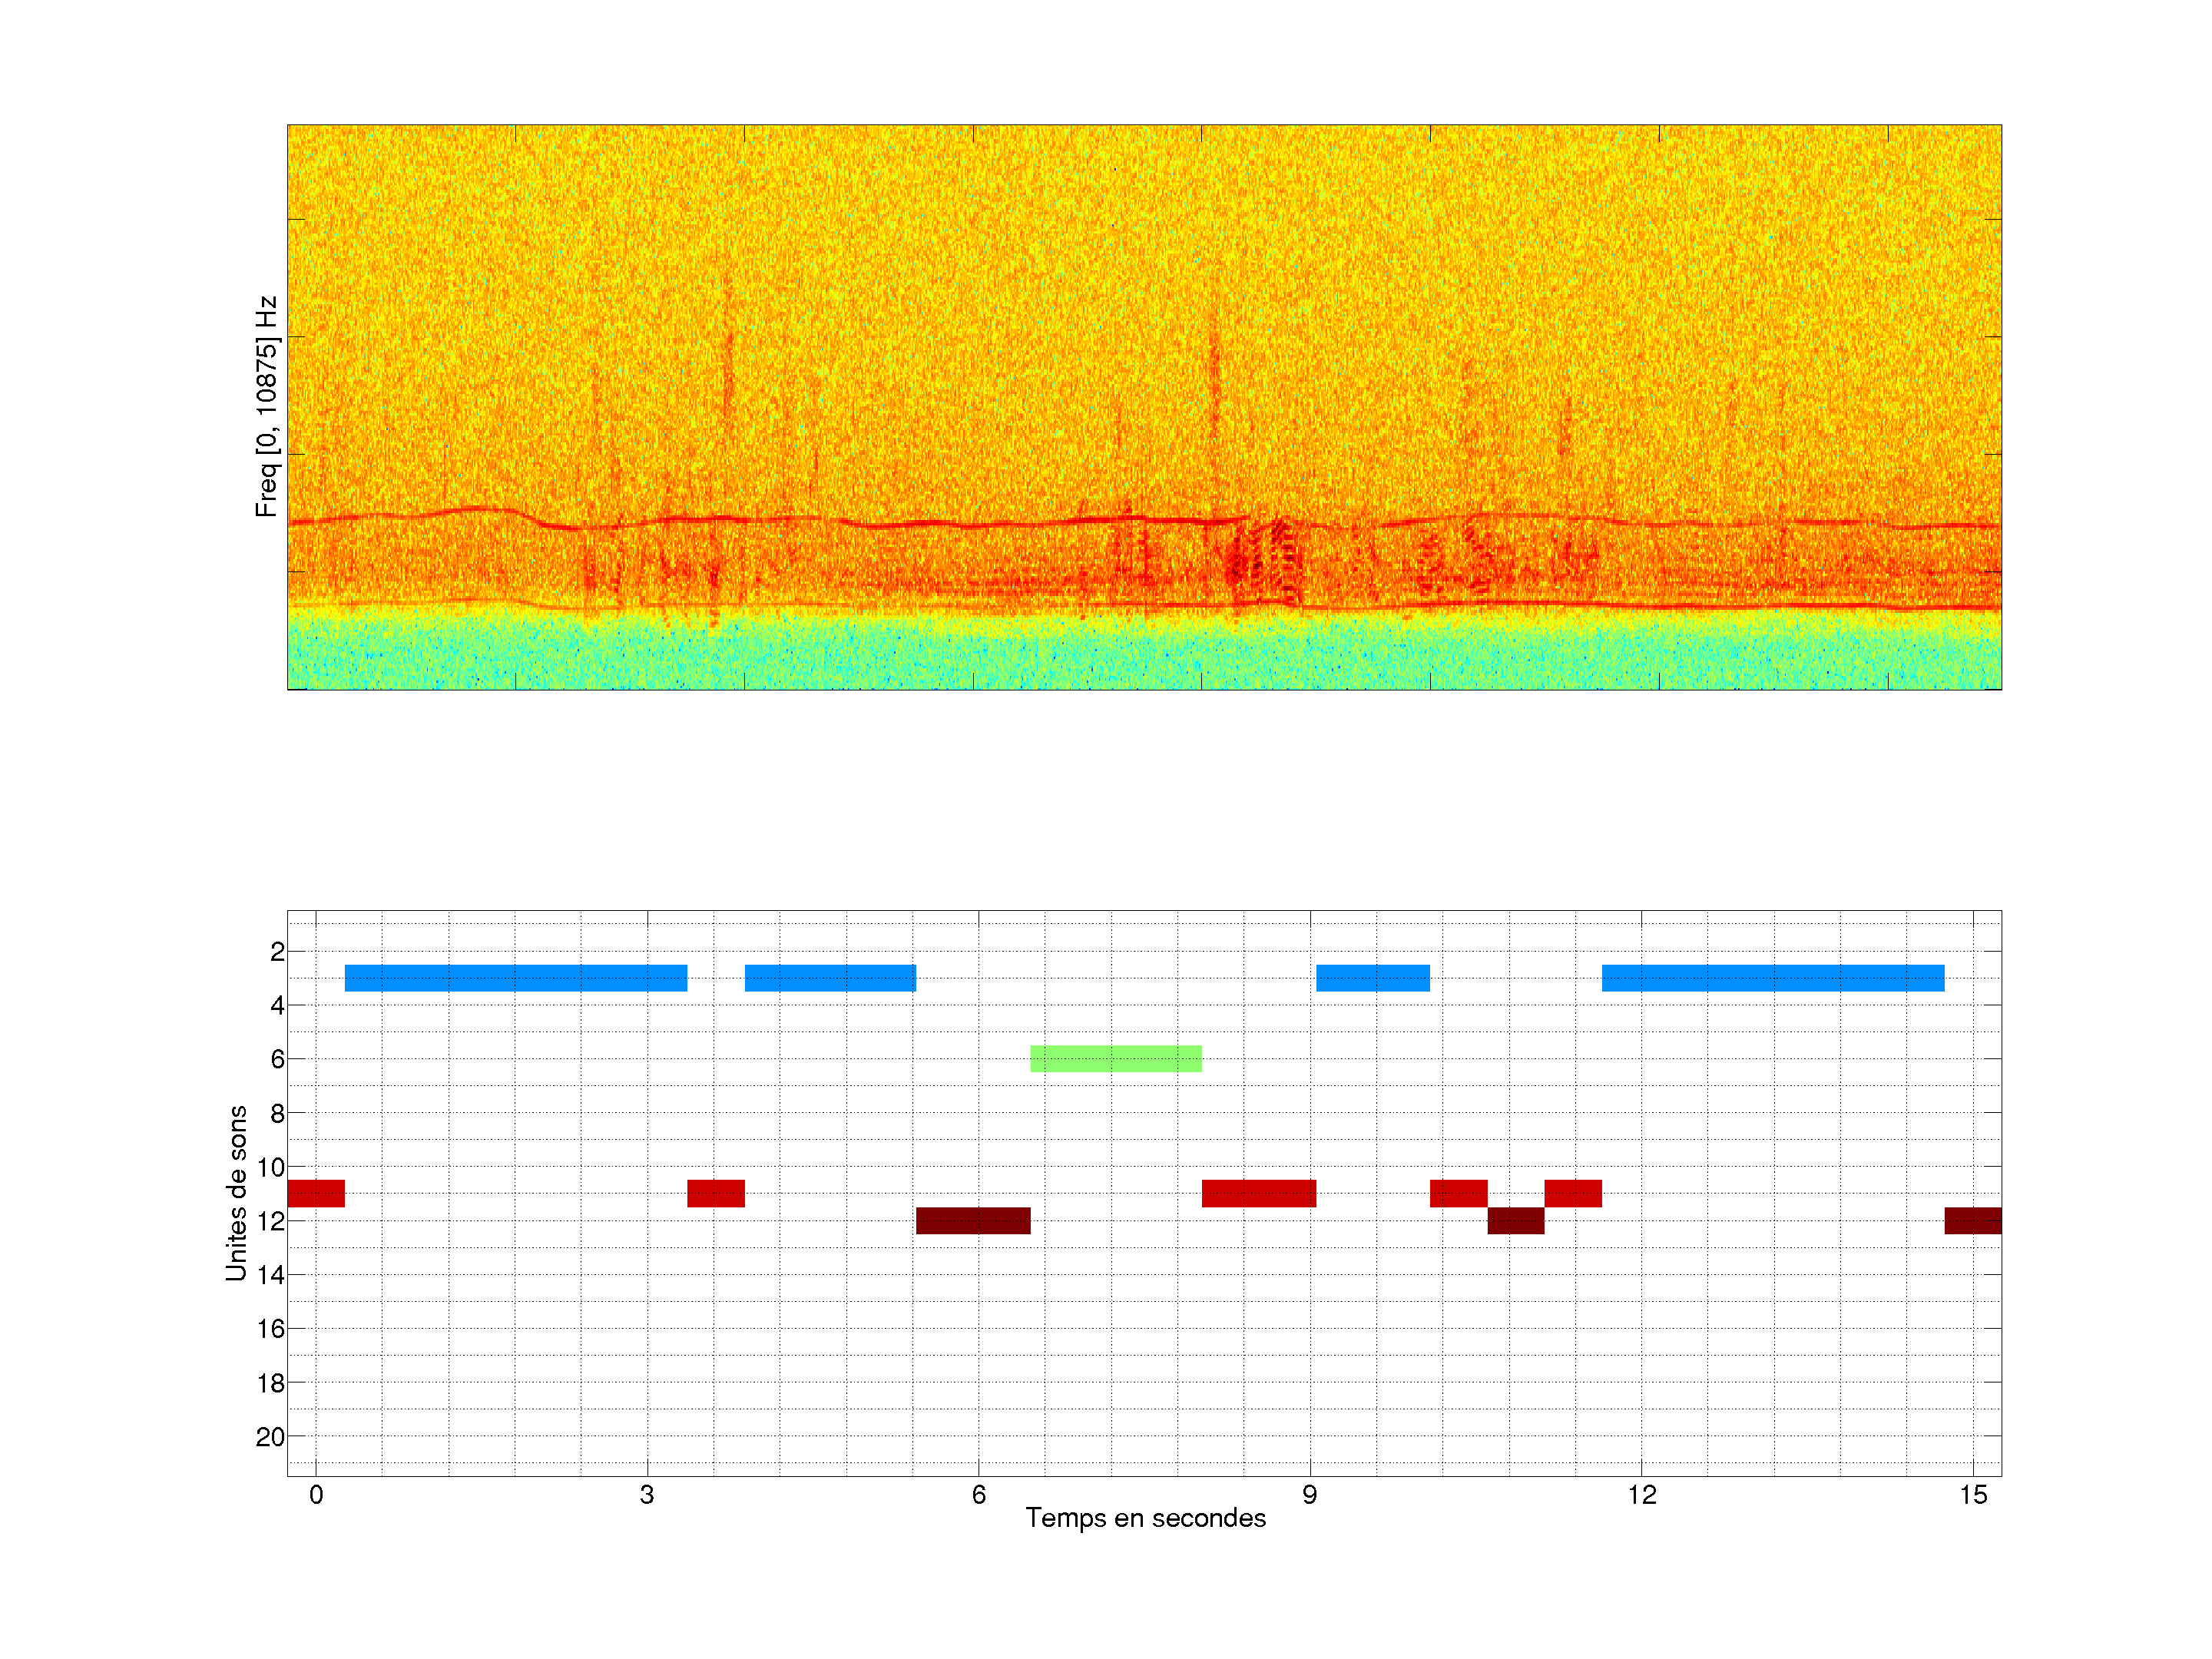Viewport: 2212px width, 1659px height.
Task: Click the y-axis tick label 20
Action: (x=270, y=1437)
